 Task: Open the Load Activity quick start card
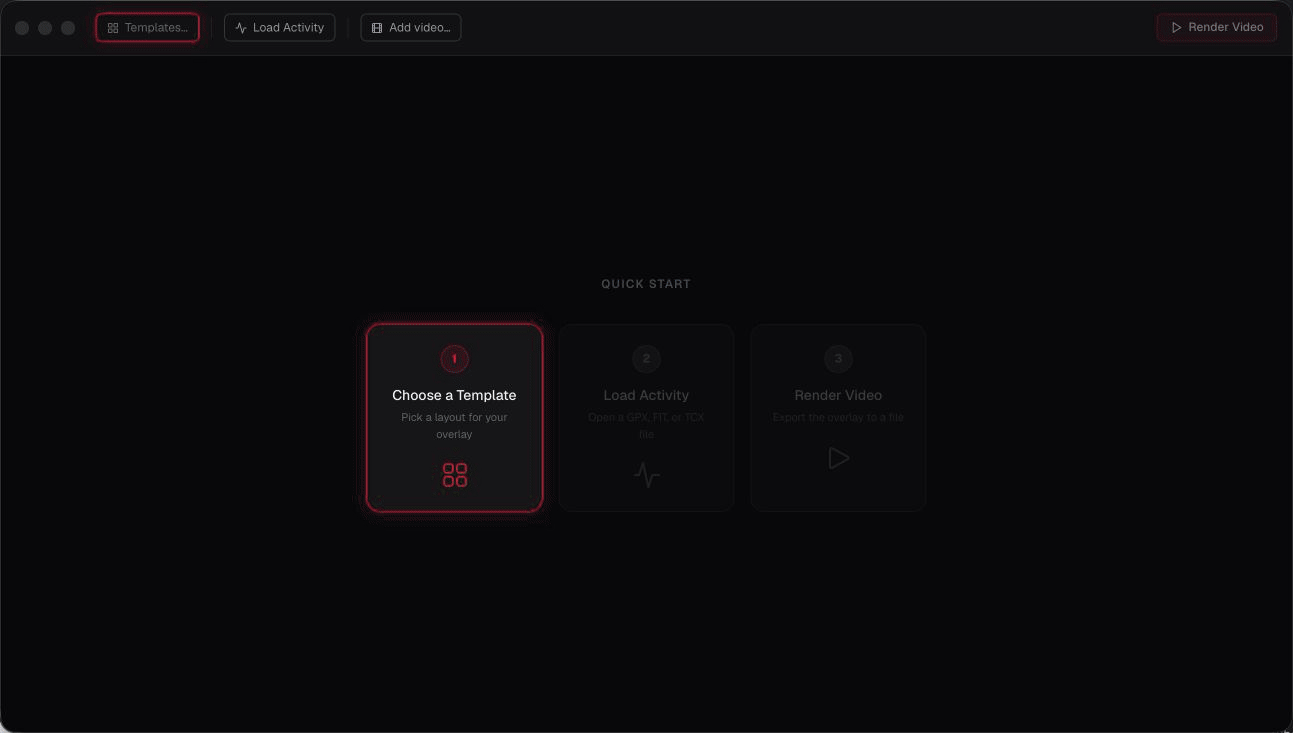click(x=646, y=418)
